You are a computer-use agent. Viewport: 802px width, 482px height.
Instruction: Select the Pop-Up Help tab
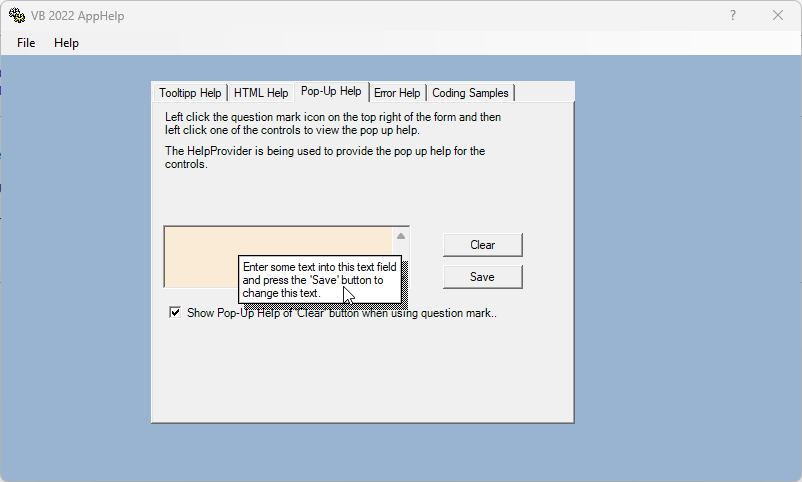point(331,91)
